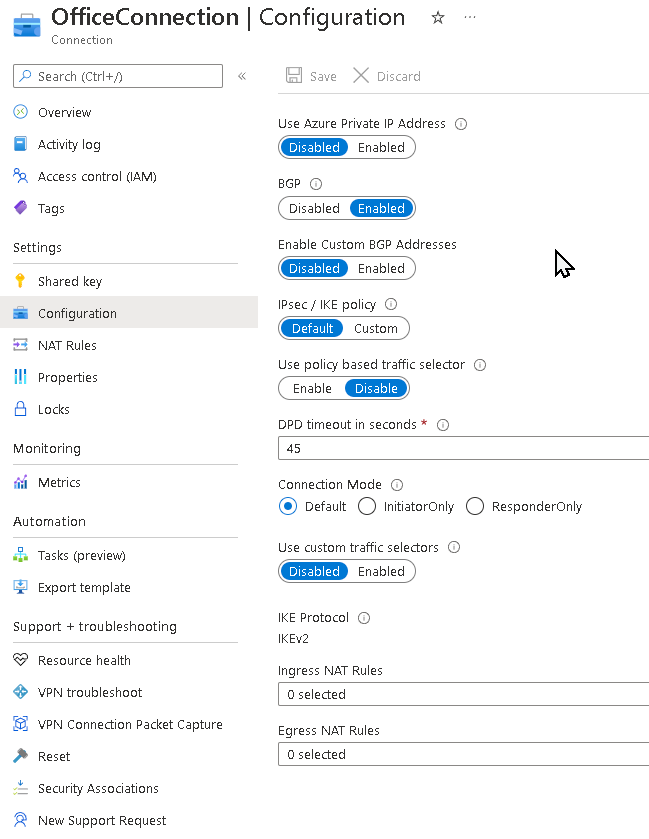Switch IPsec / IKE policy to Default

click(312, 328)
